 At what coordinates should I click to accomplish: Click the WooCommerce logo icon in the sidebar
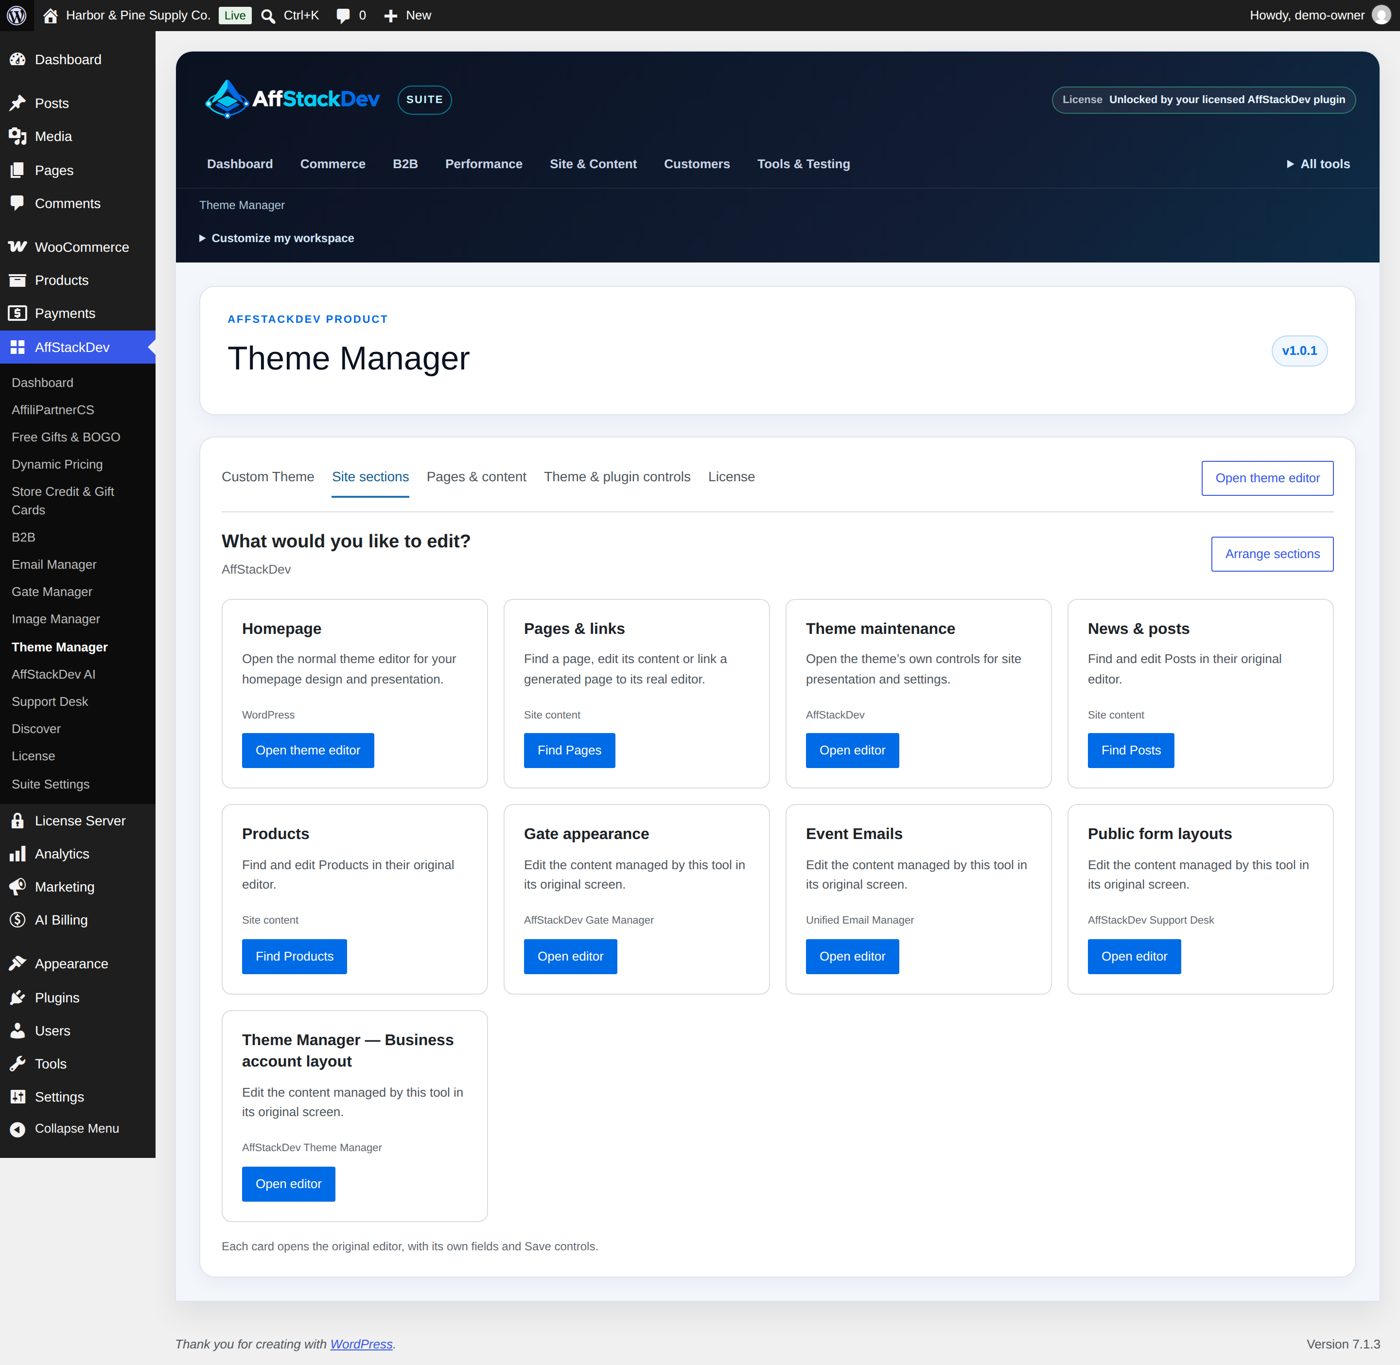17,247
